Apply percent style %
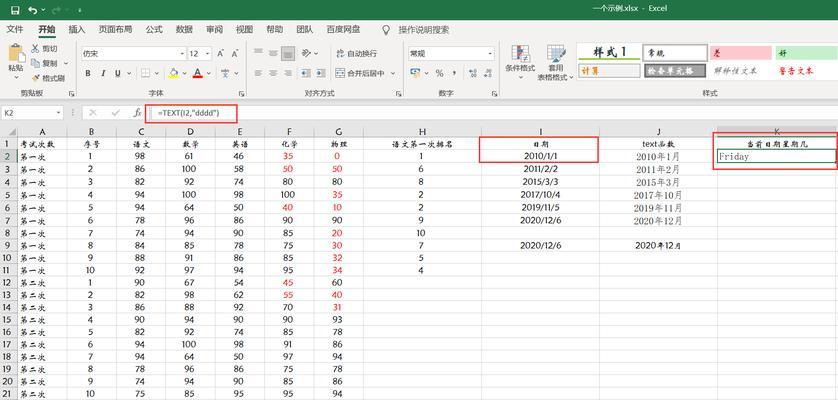838x400 pixels. (439, 73)
